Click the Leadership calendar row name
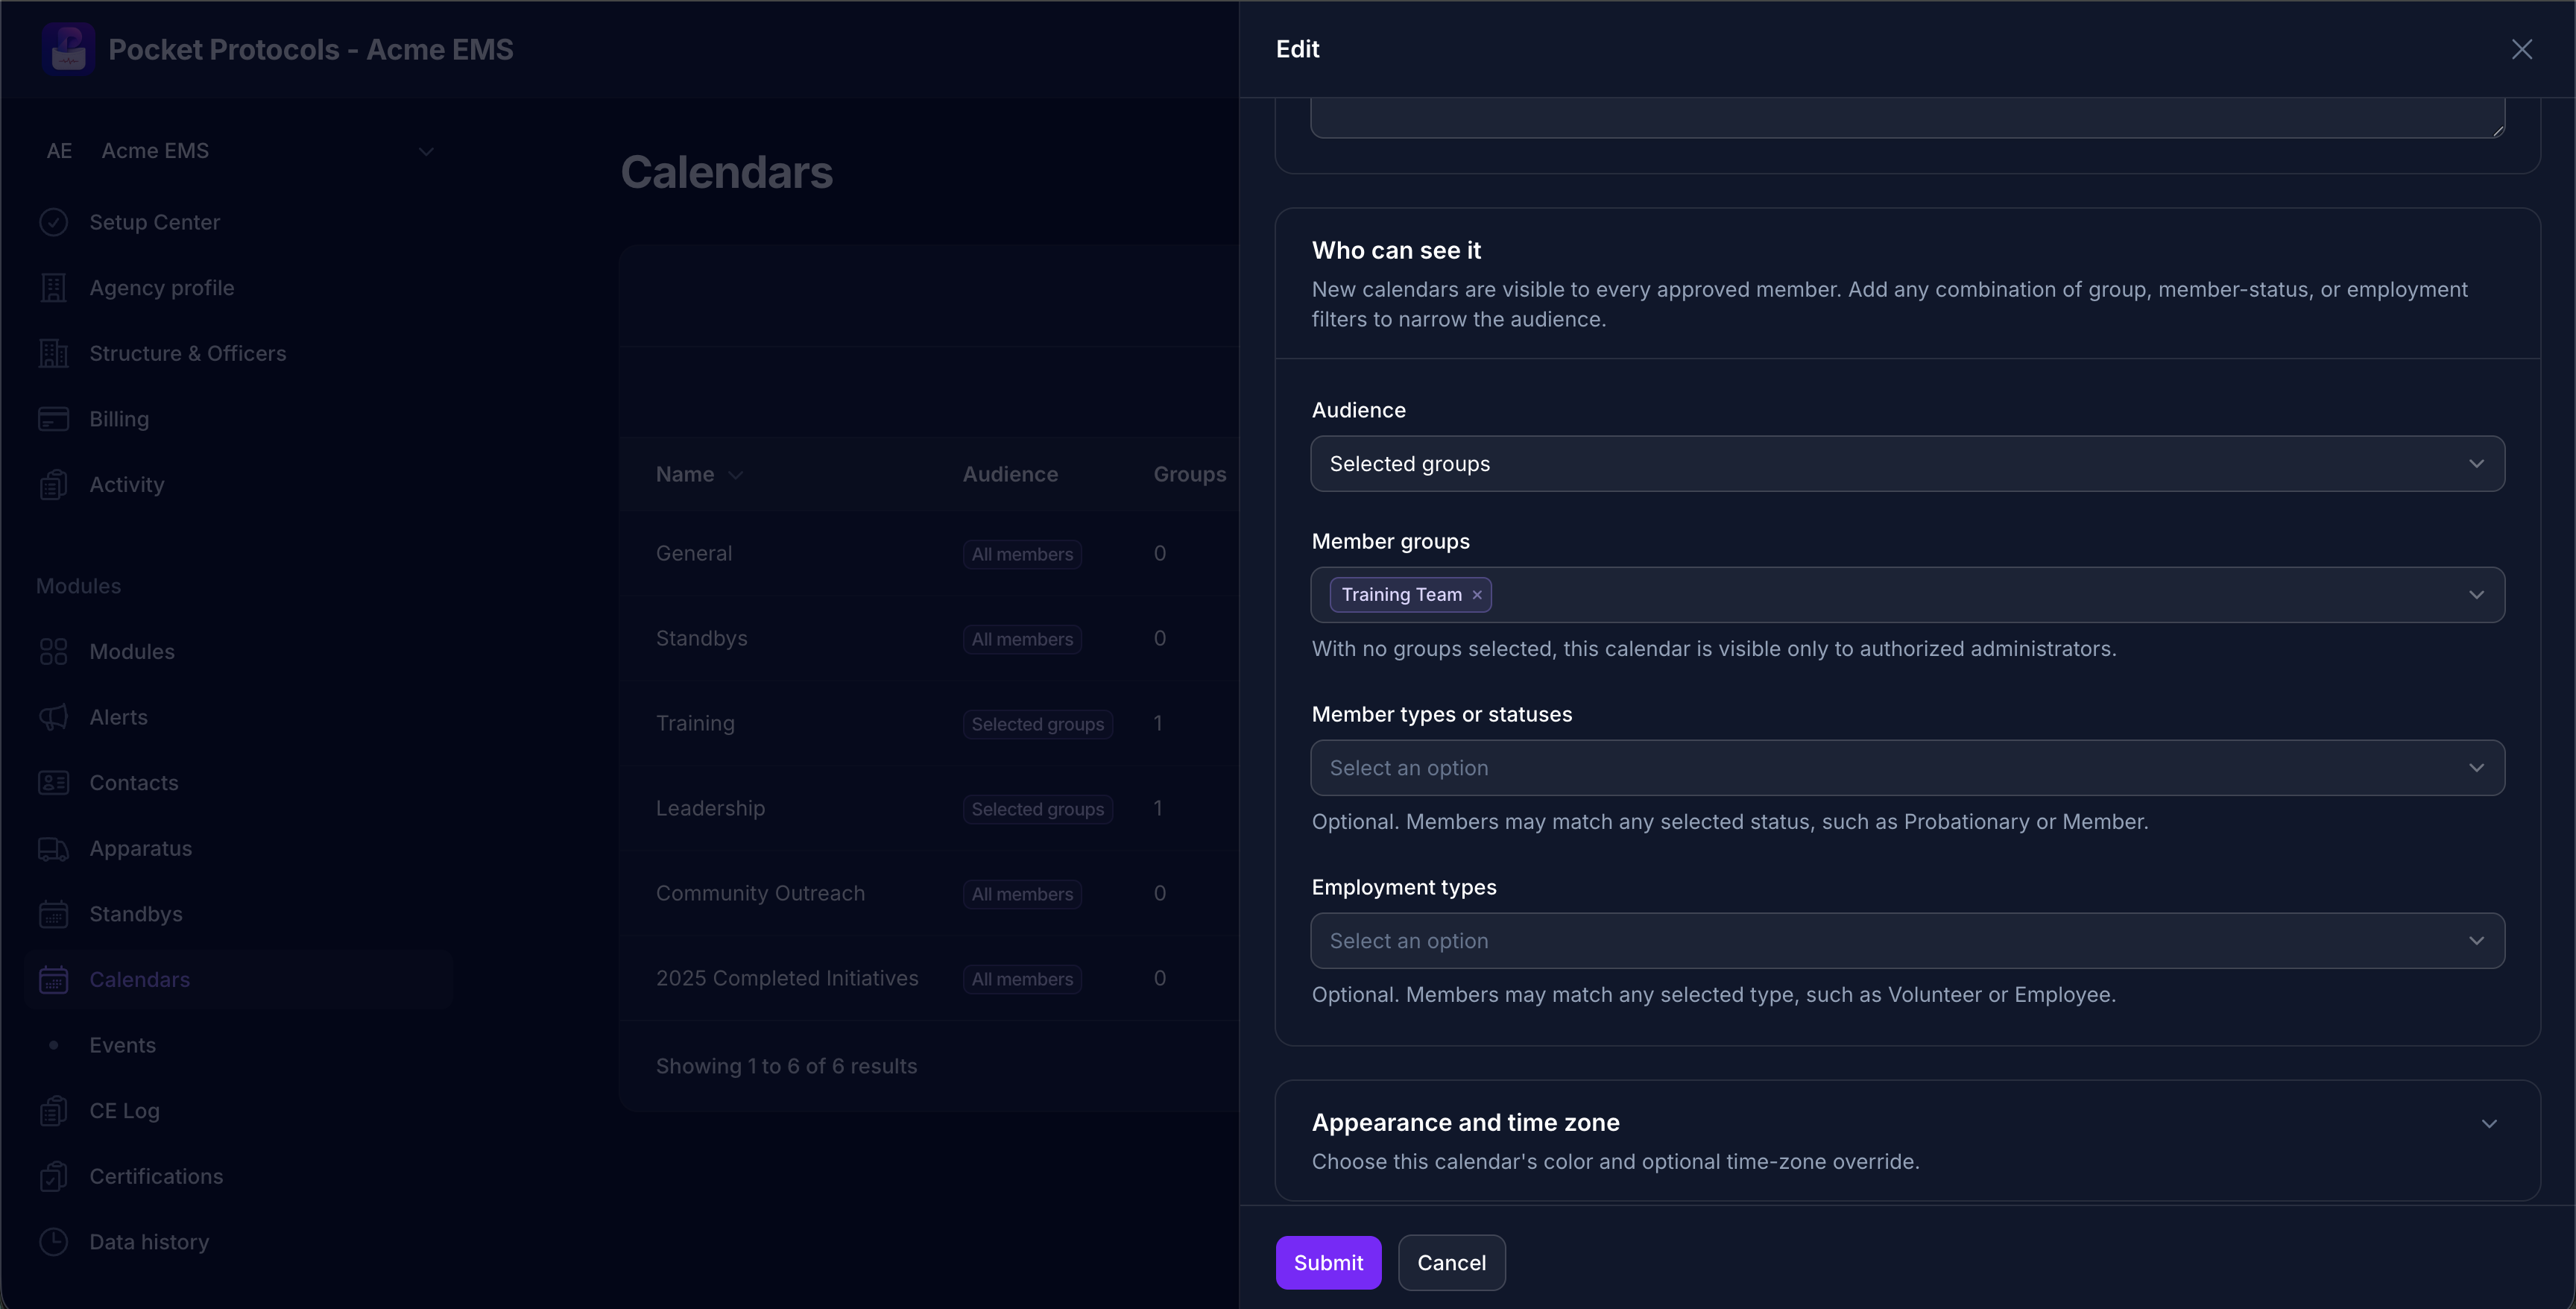The width and height of the screenshot is (2576, 1309). click(710, 809)
